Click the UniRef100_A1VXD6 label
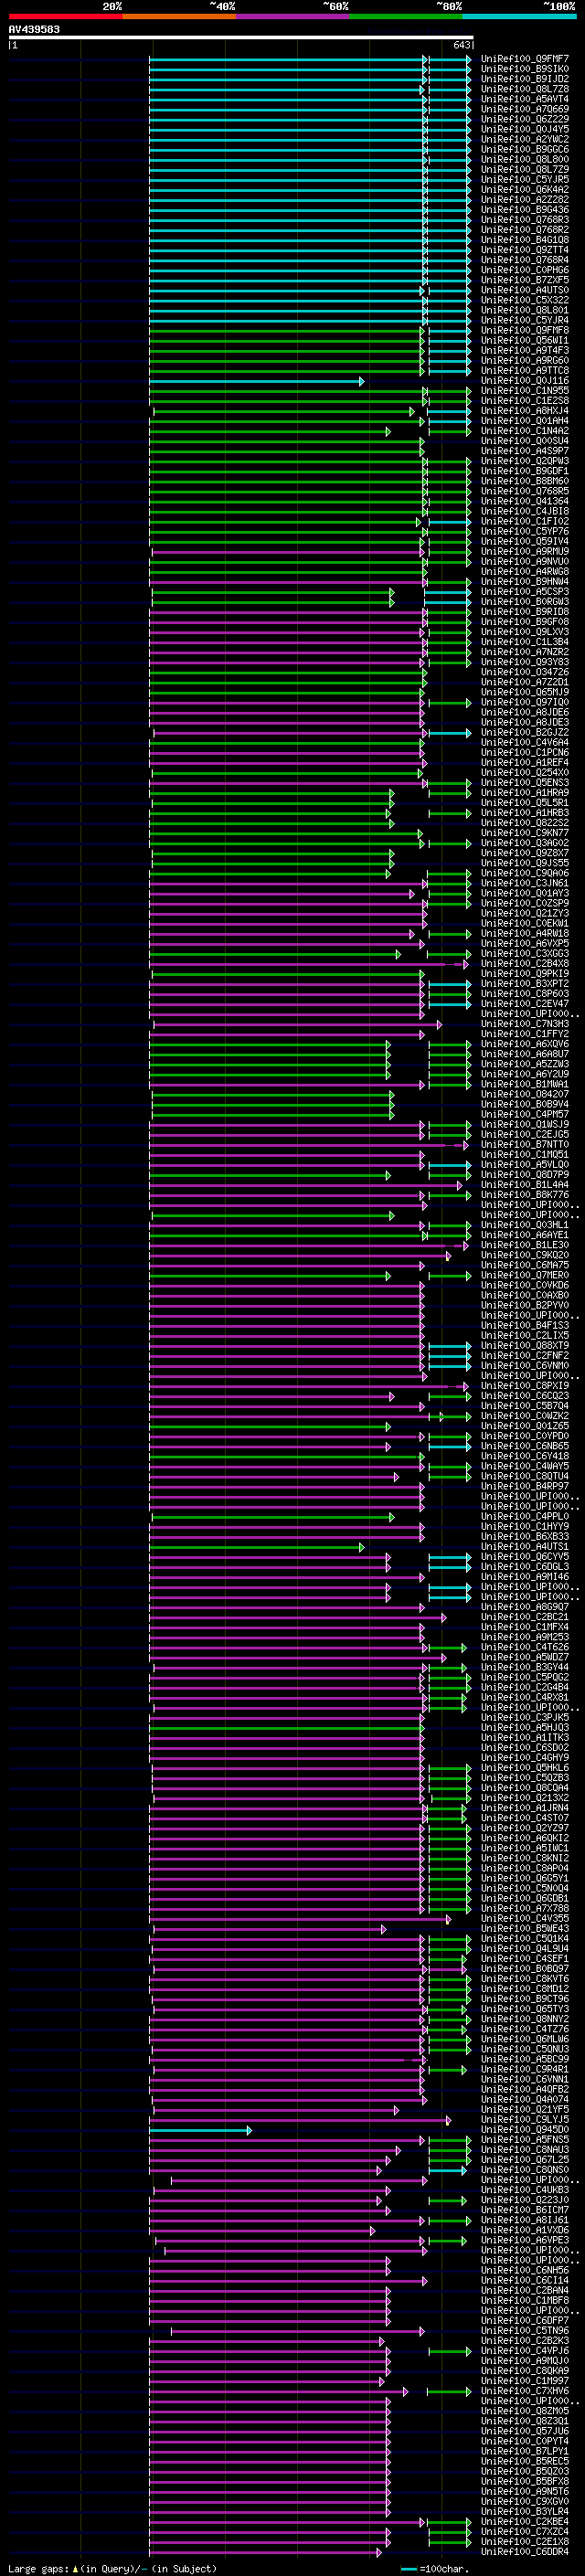 [x=525, y=2230]
